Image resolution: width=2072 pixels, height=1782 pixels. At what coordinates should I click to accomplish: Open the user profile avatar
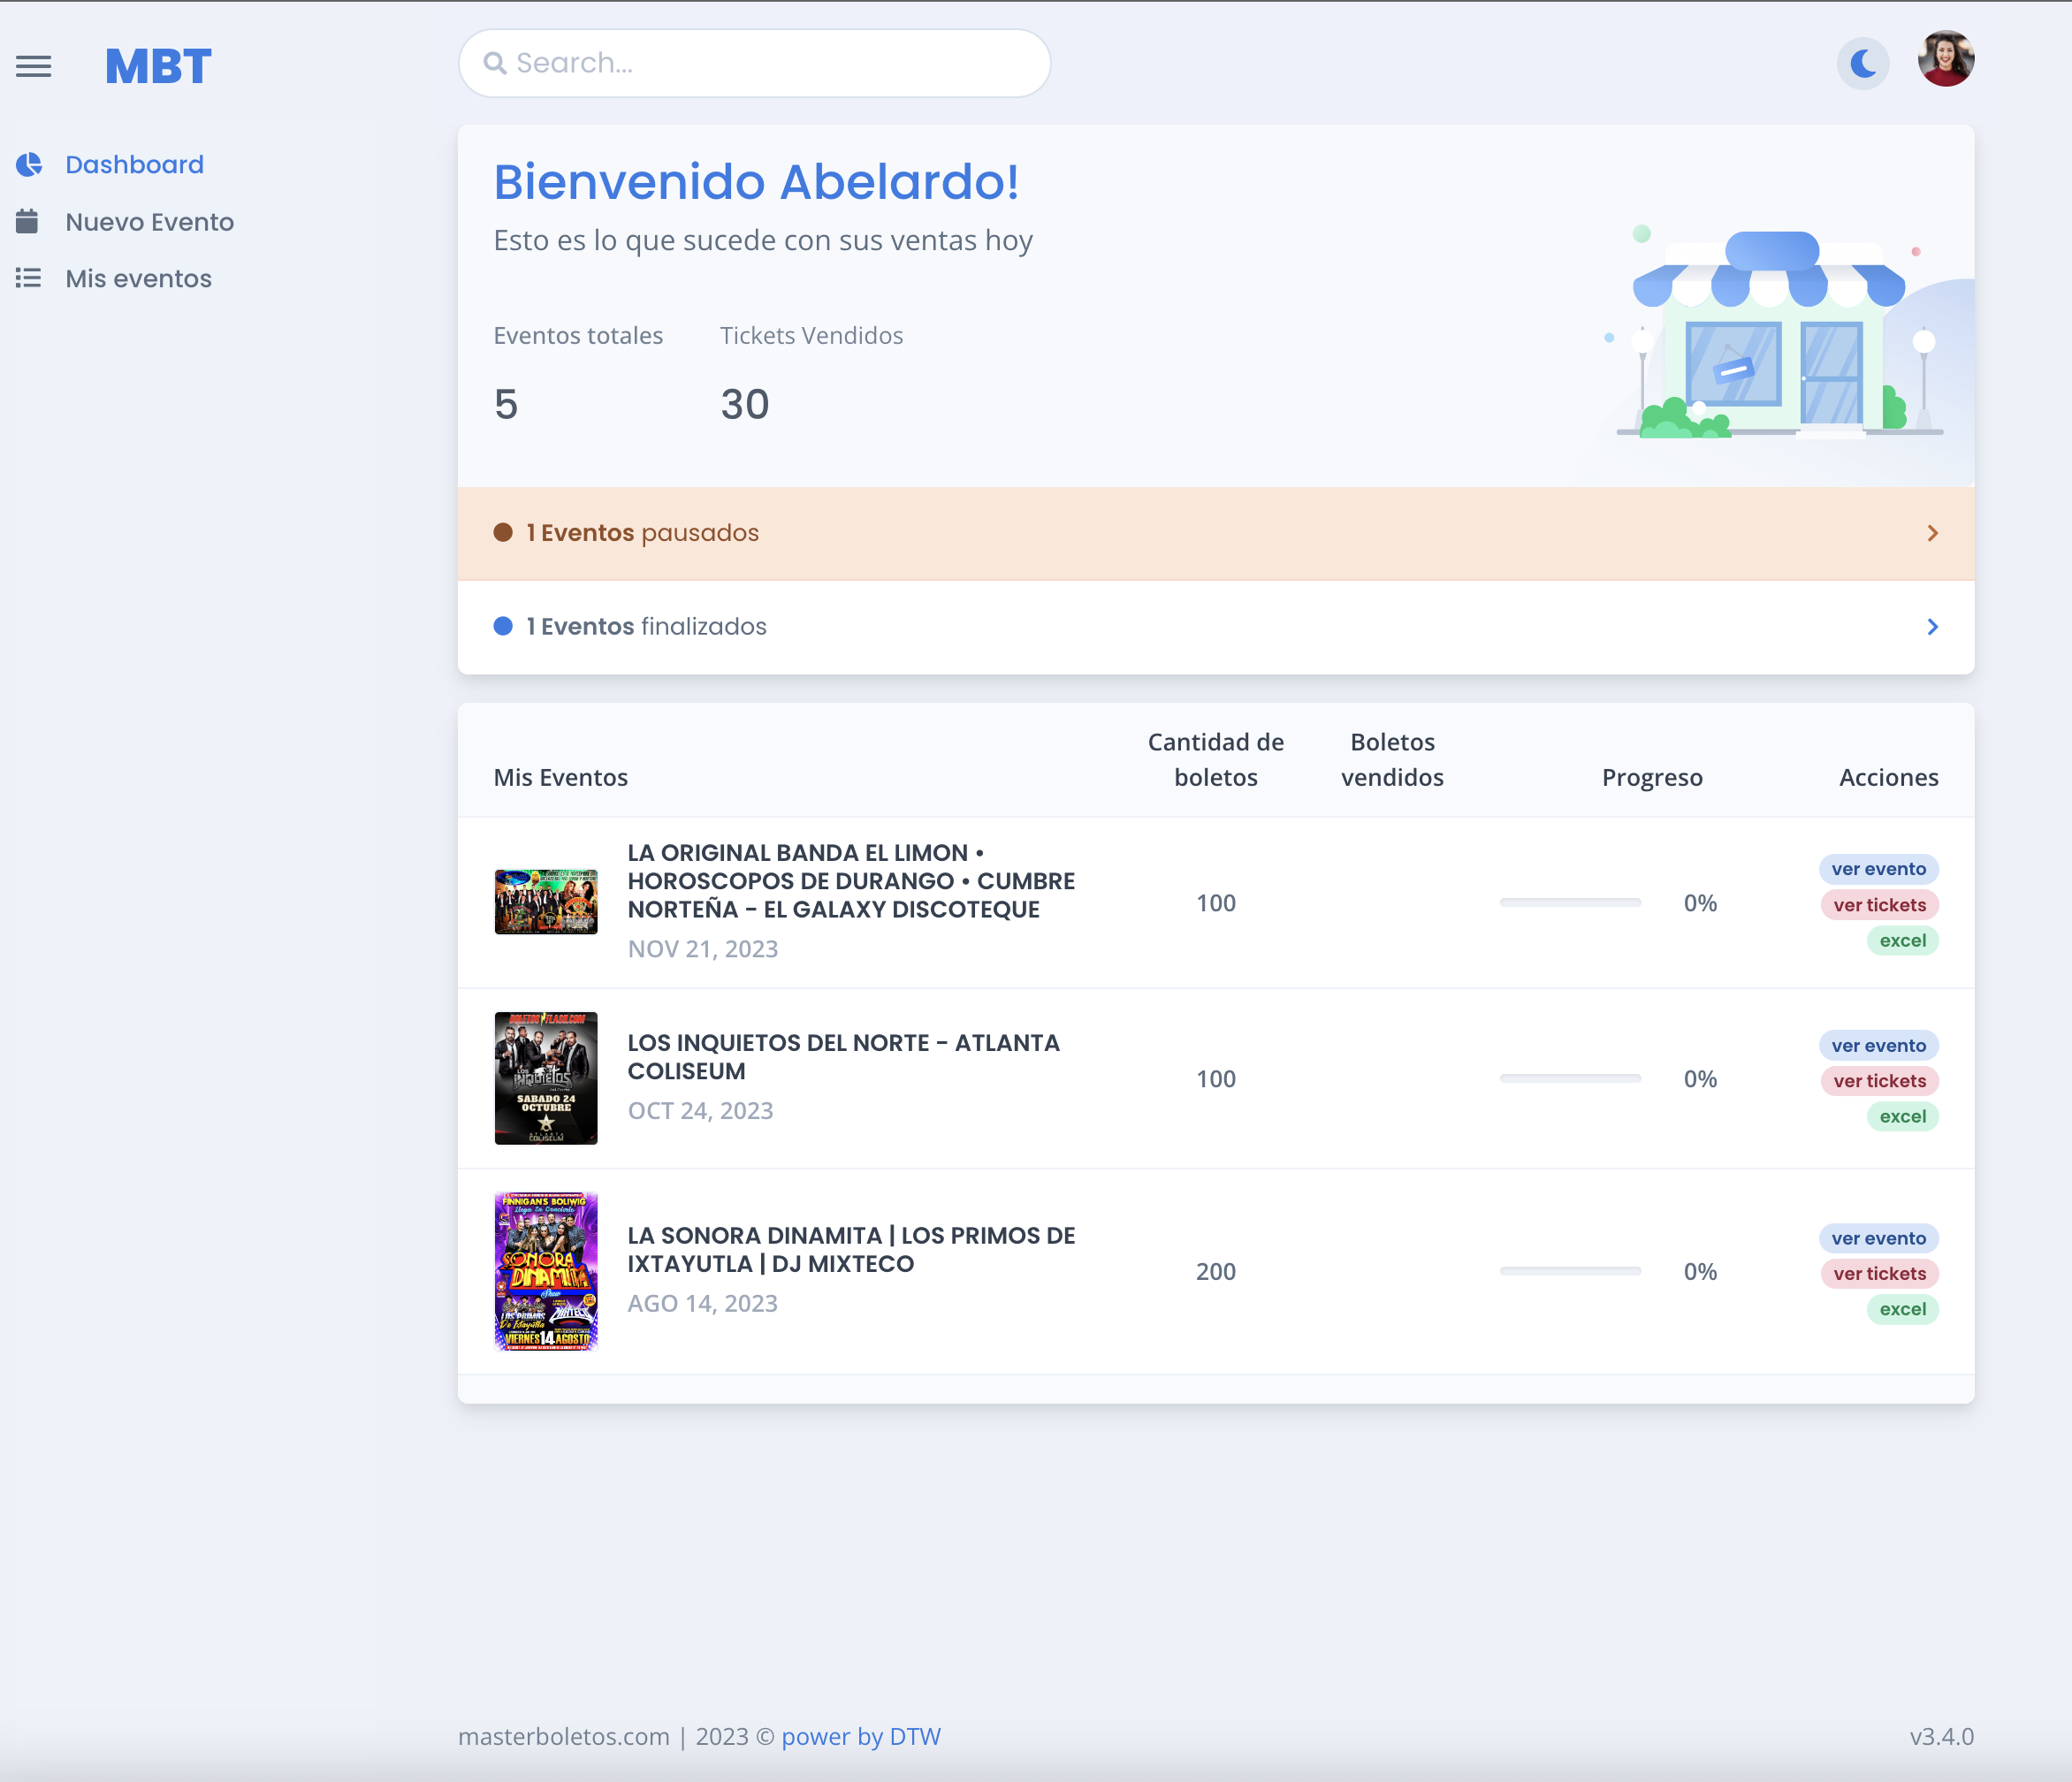point(1945,60)
